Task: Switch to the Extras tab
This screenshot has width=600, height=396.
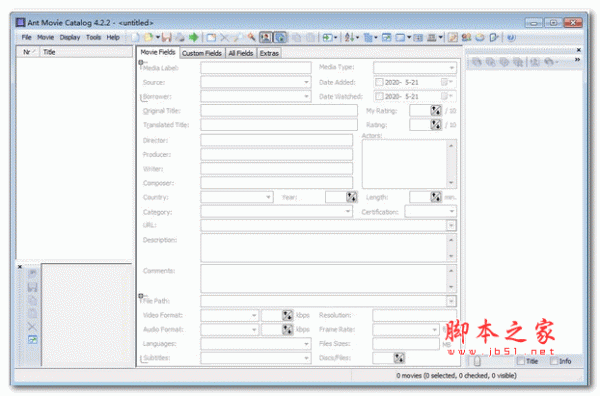Action: point(269,53)
